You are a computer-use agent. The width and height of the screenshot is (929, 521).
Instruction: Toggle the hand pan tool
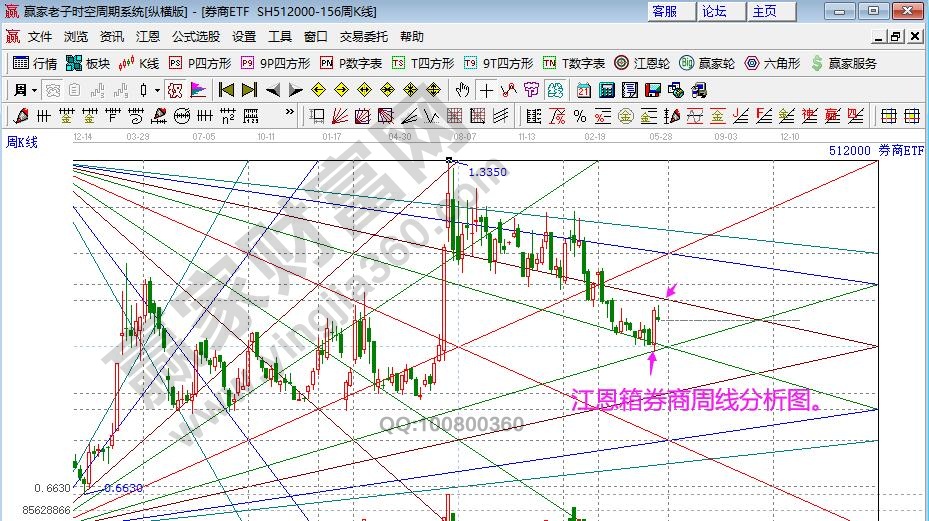463,90
